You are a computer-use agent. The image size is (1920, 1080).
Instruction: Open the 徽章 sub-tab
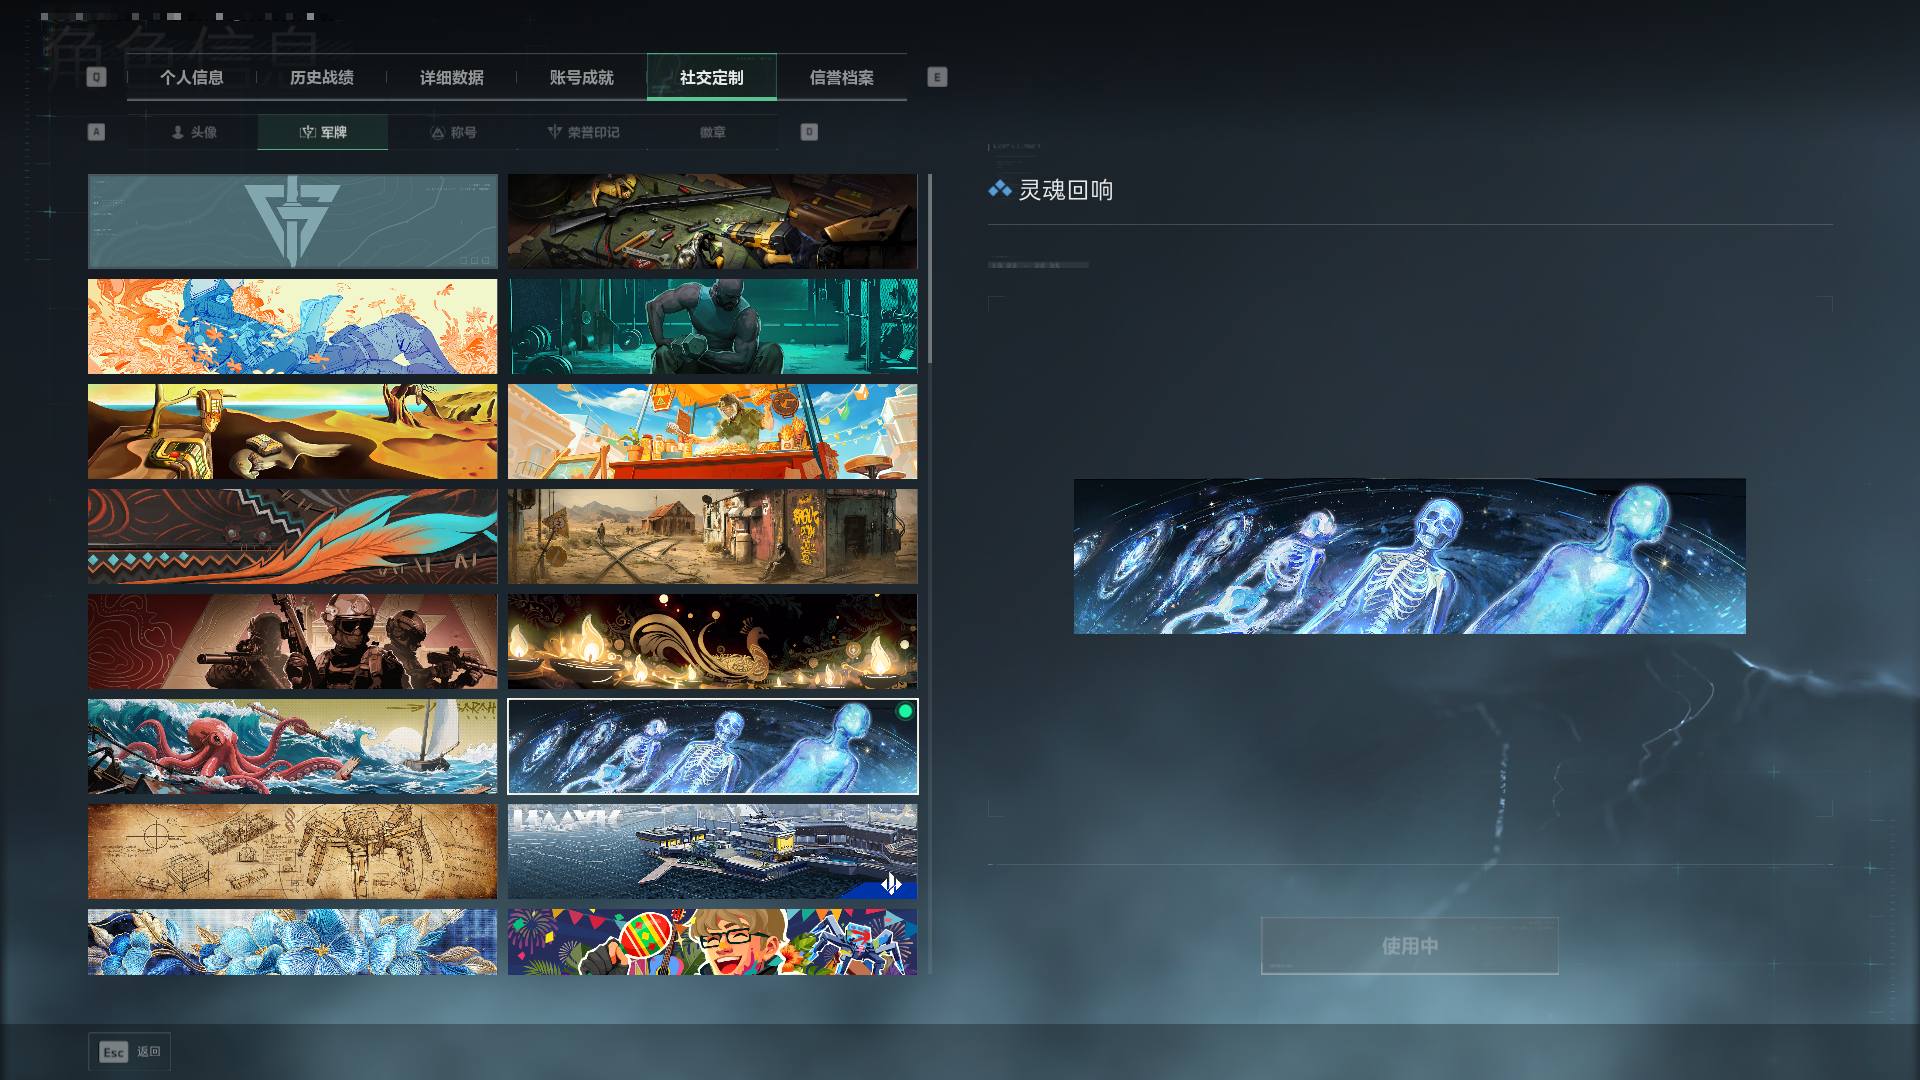click(713, 132)
